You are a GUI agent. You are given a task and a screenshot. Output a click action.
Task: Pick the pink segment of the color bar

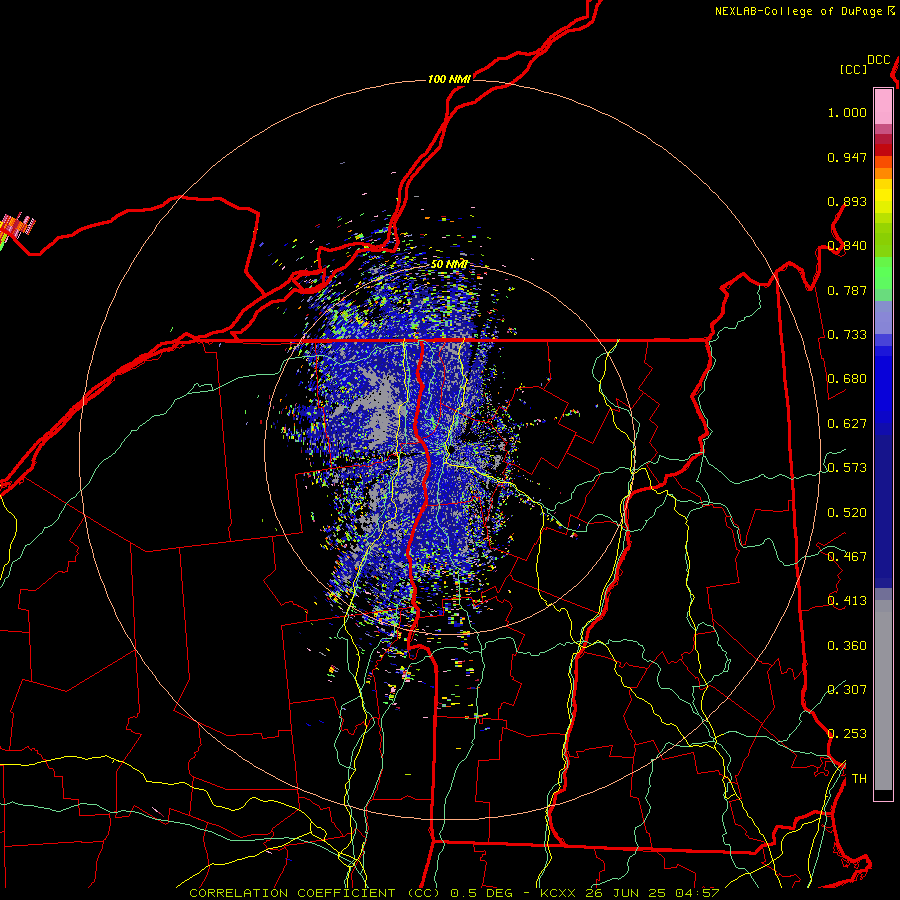(x=883, y=107)
